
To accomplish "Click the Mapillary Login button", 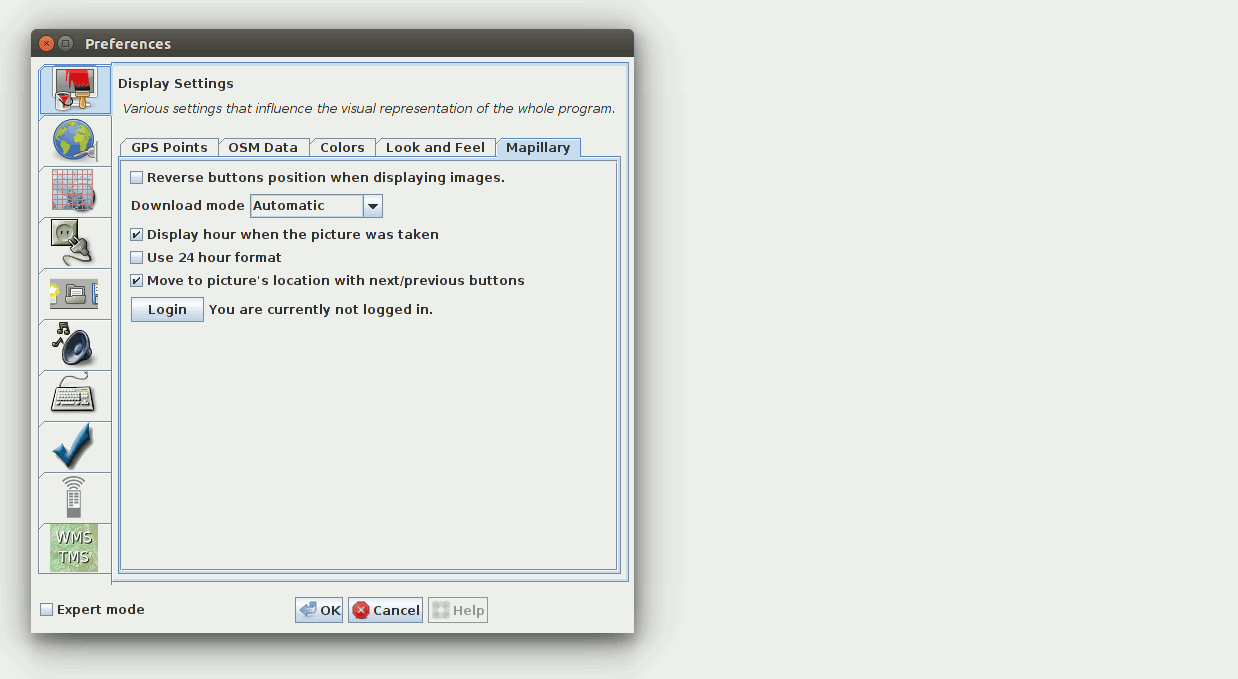I will point(167,310).
